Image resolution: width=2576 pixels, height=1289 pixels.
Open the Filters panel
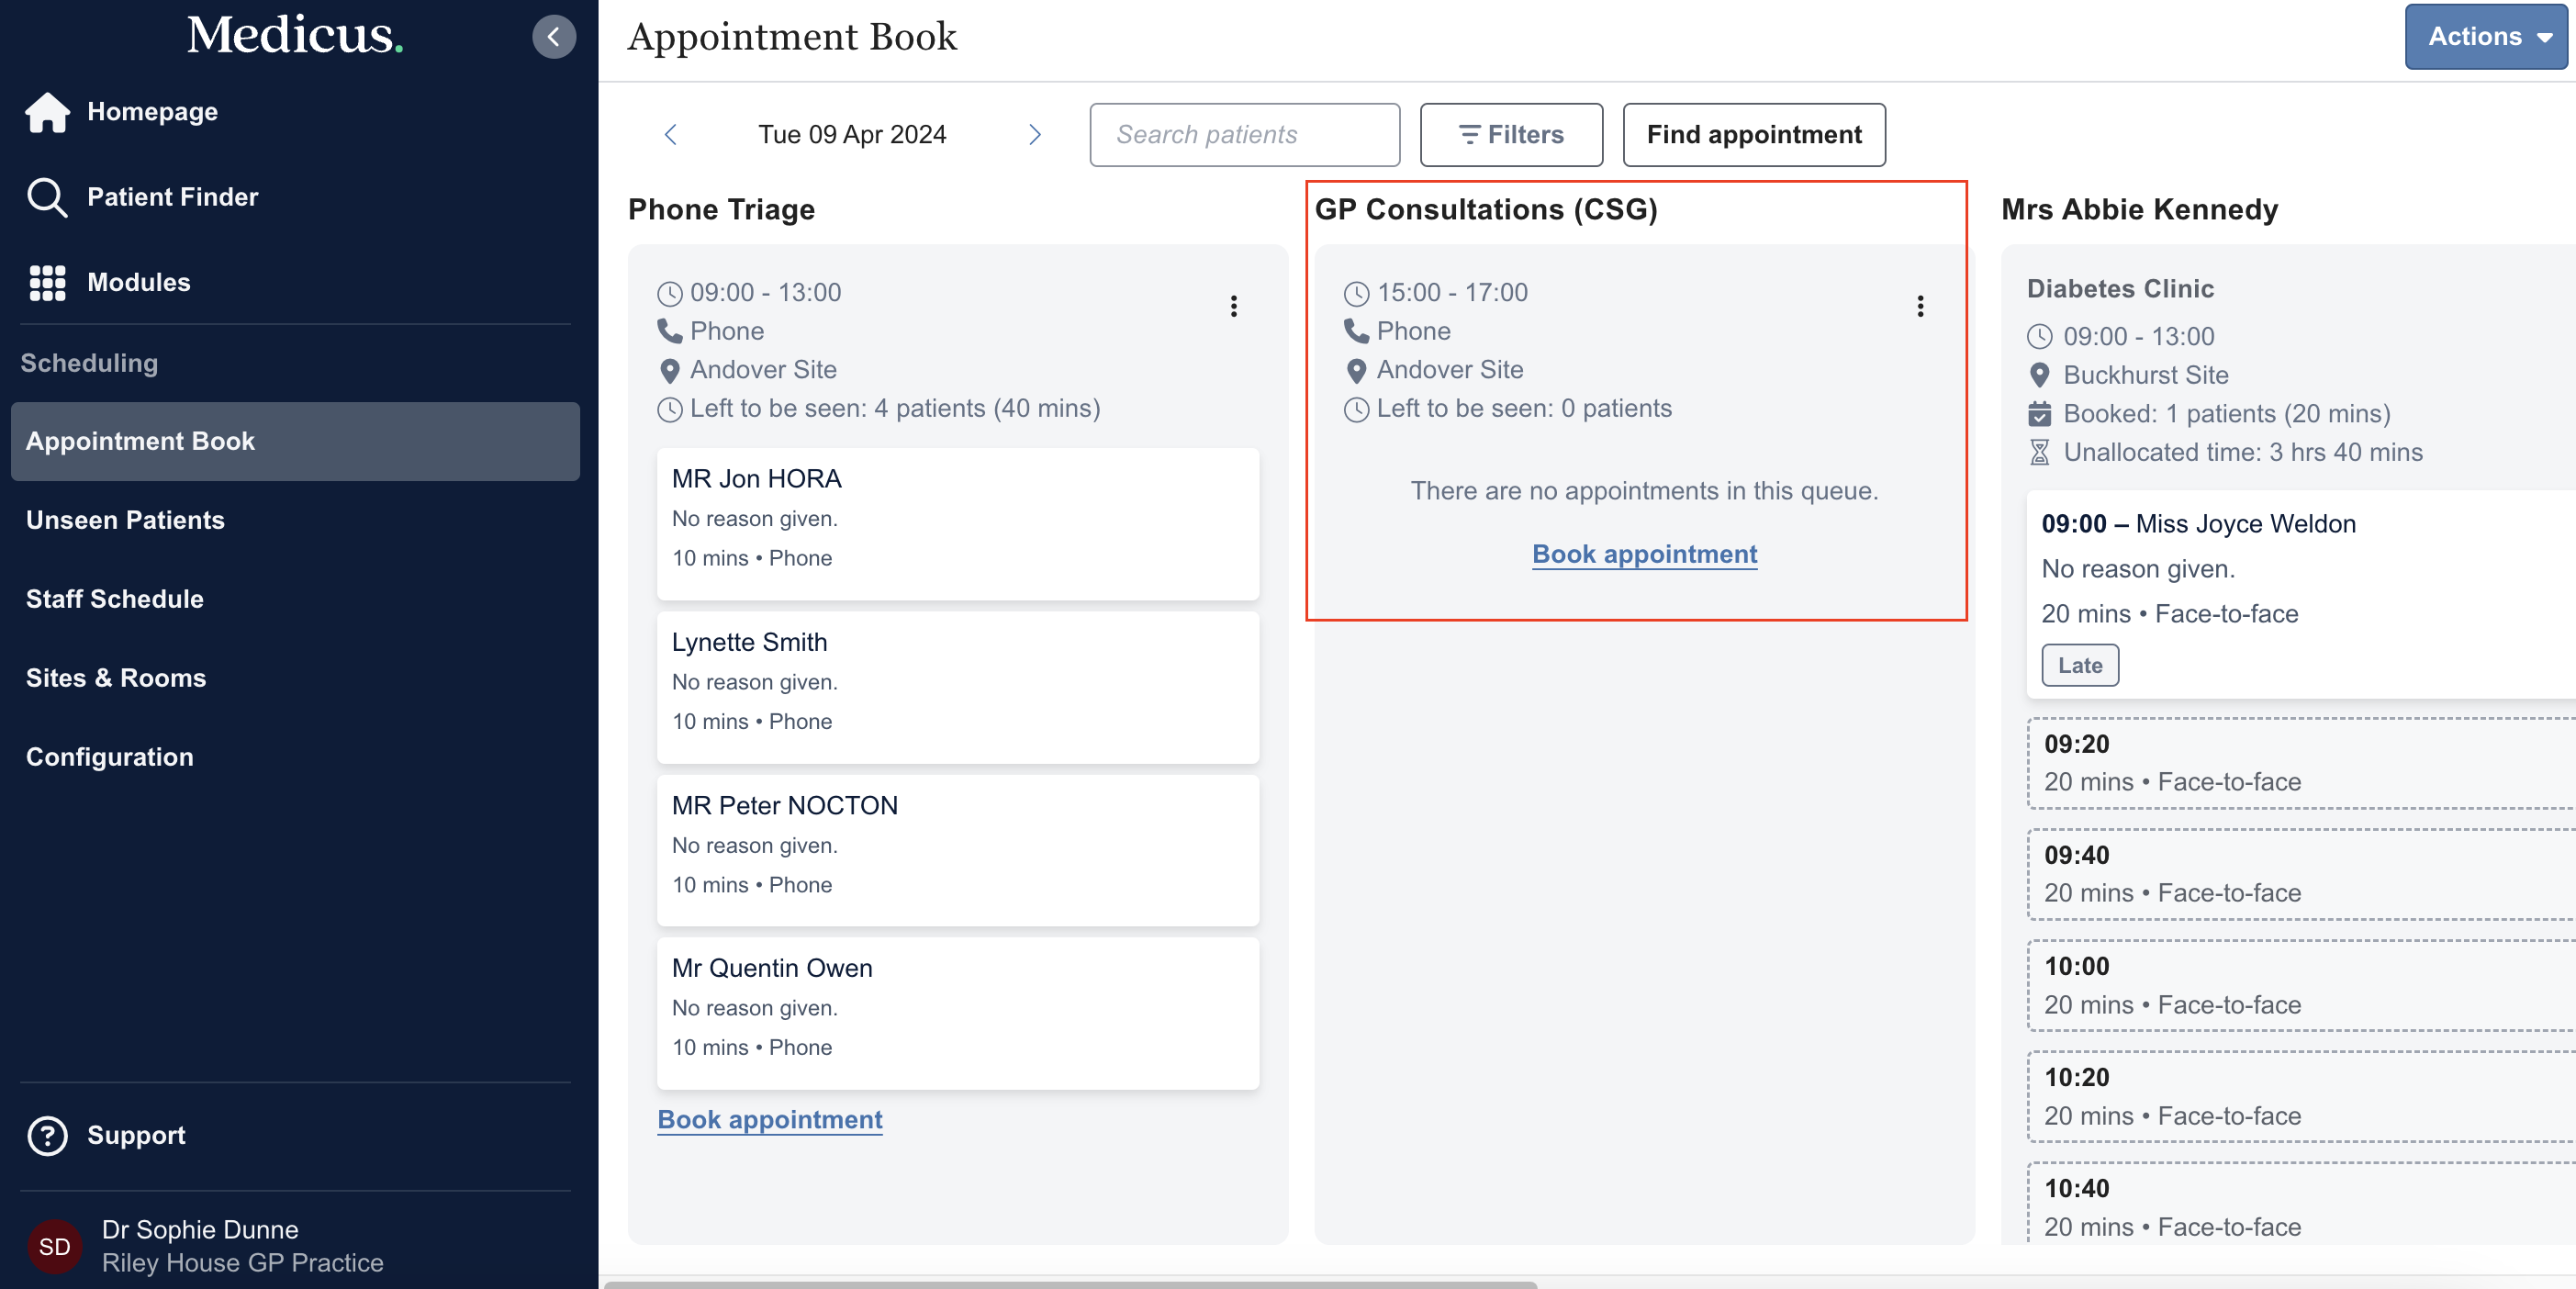[1510, 135]
